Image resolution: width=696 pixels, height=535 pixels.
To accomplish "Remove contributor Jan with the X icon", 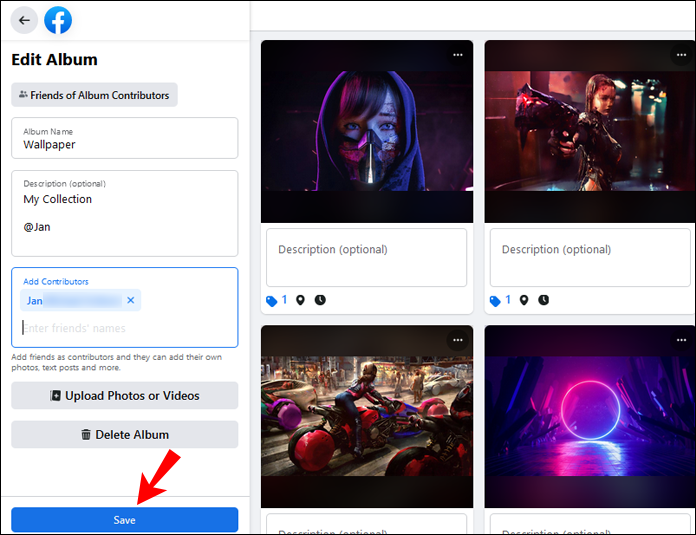I will (x=130, y=300).
